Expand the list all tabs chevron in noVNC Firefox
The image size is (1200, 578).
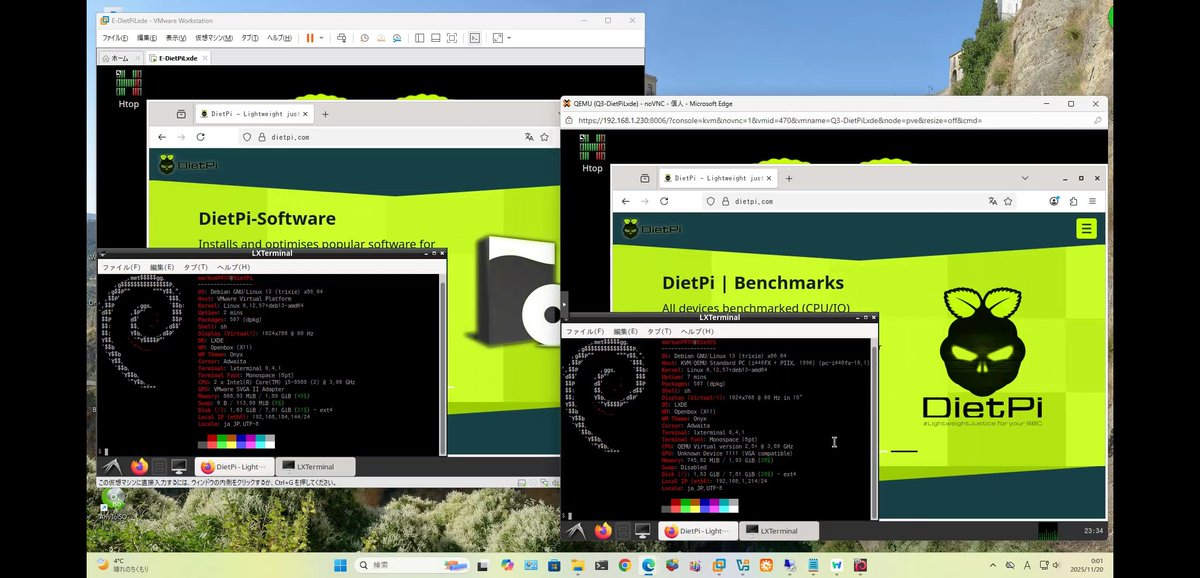1025,178
